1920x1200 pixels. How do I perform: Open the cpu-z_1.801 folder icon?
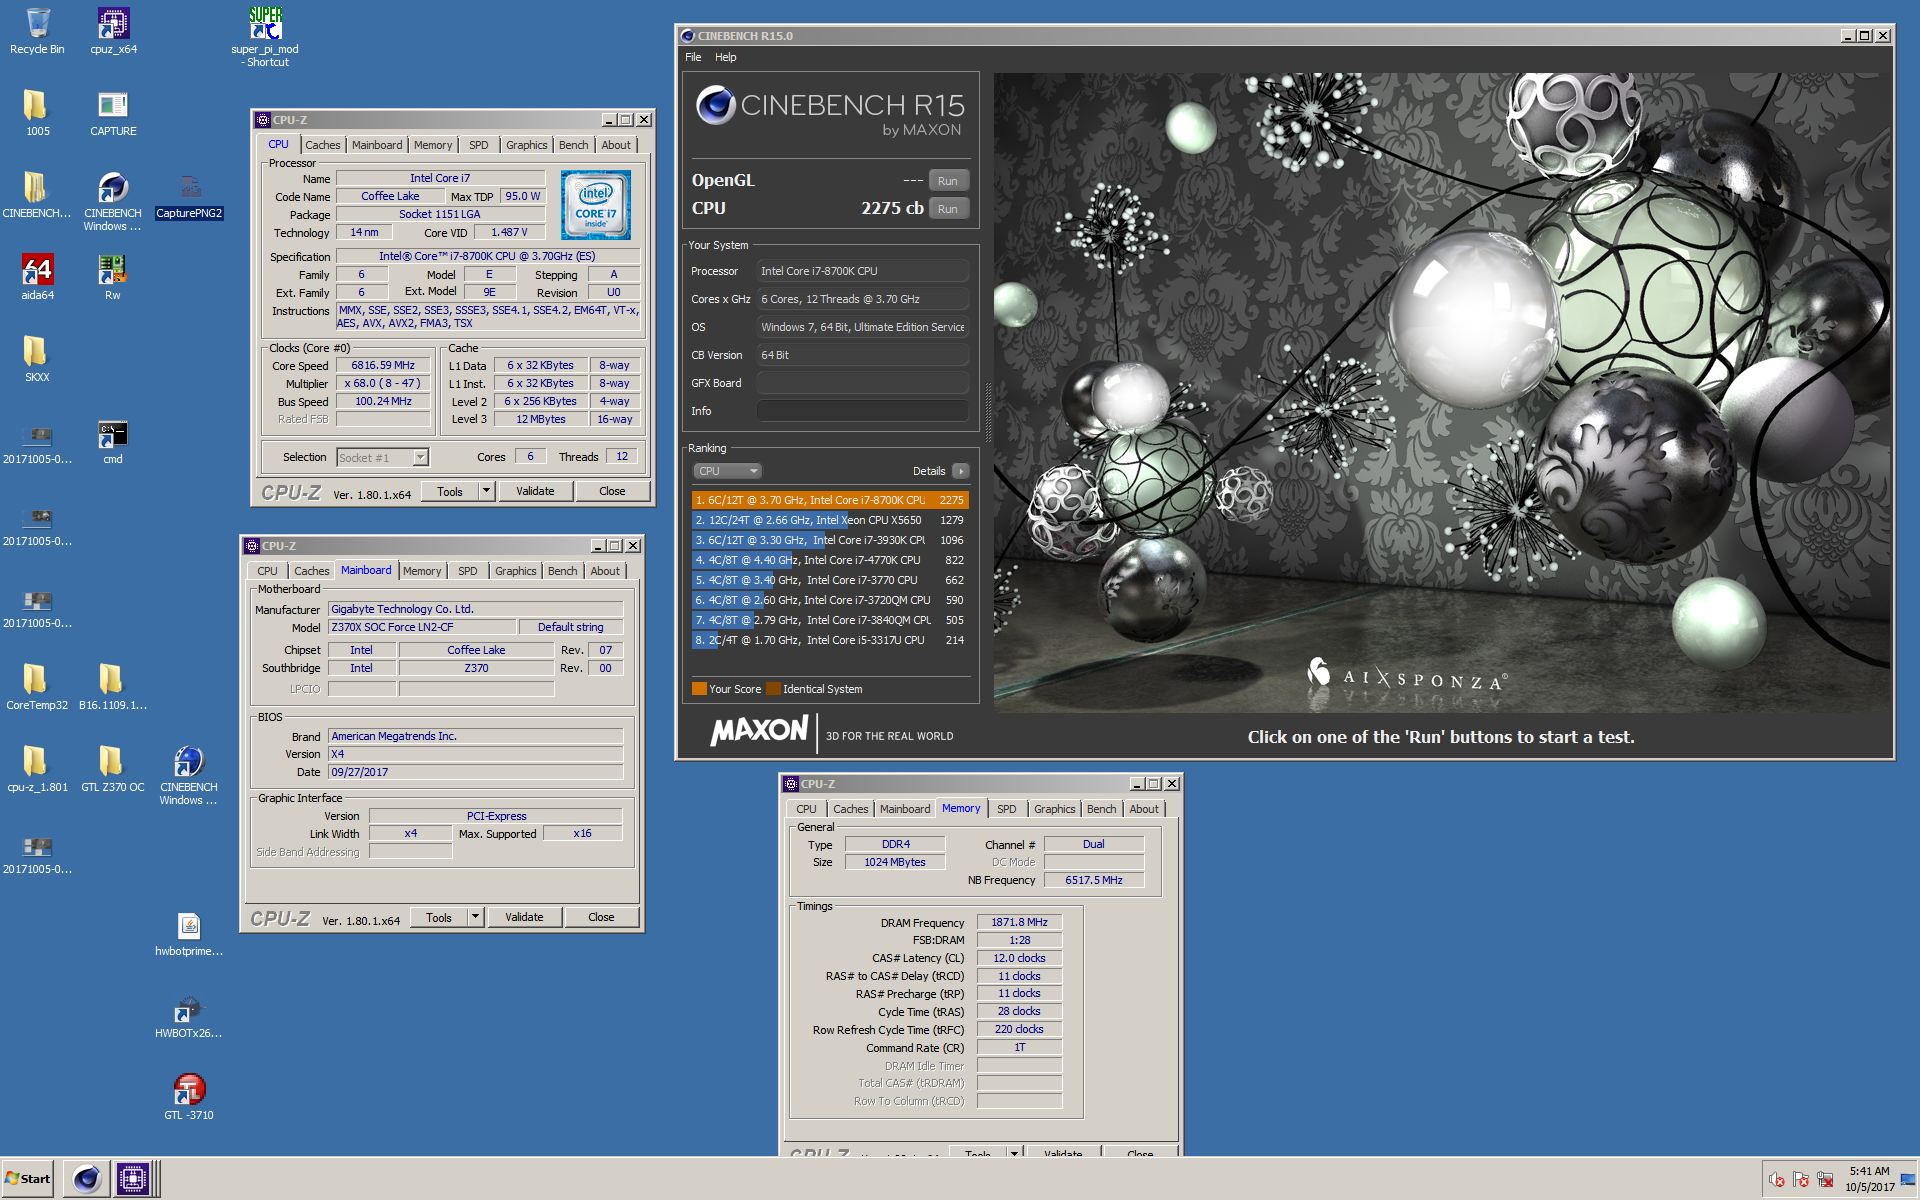(37, 768)
